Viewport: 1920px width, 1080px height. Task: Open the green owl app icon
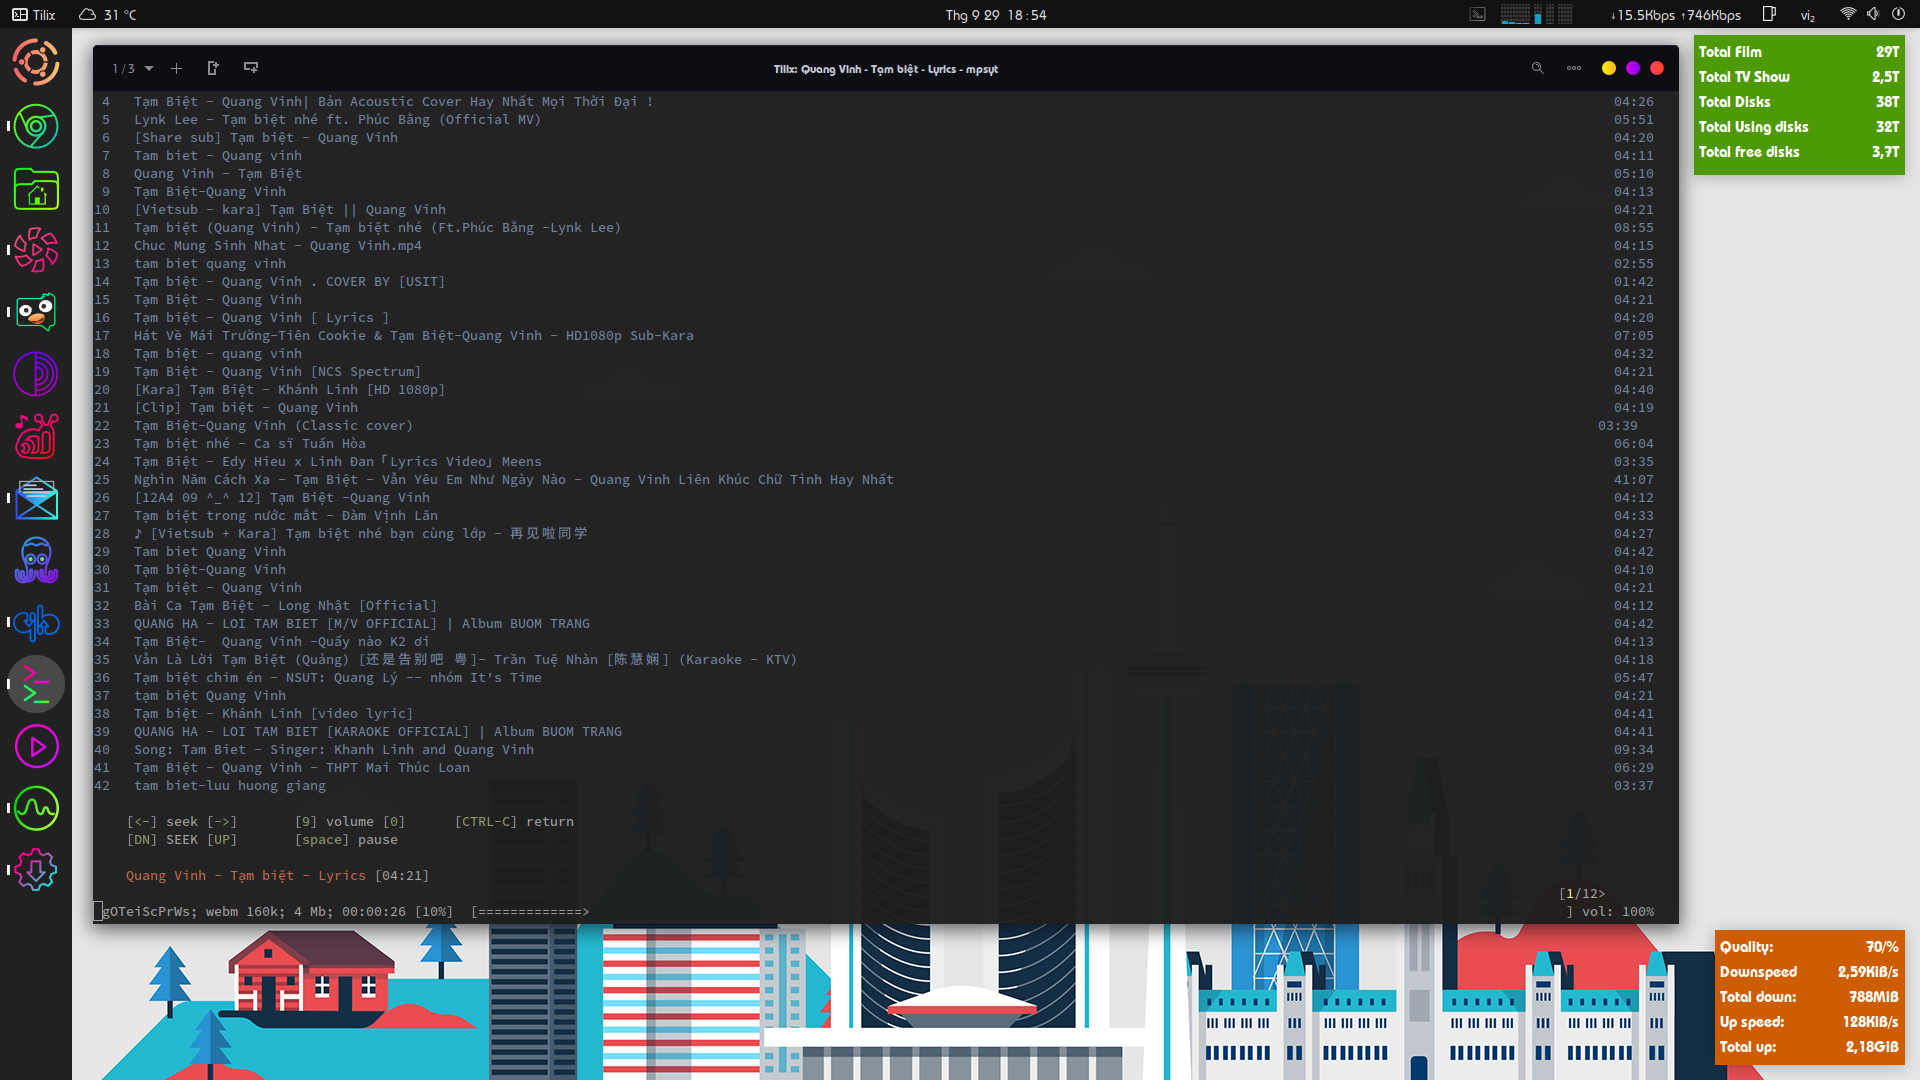[x=36, y=312]
